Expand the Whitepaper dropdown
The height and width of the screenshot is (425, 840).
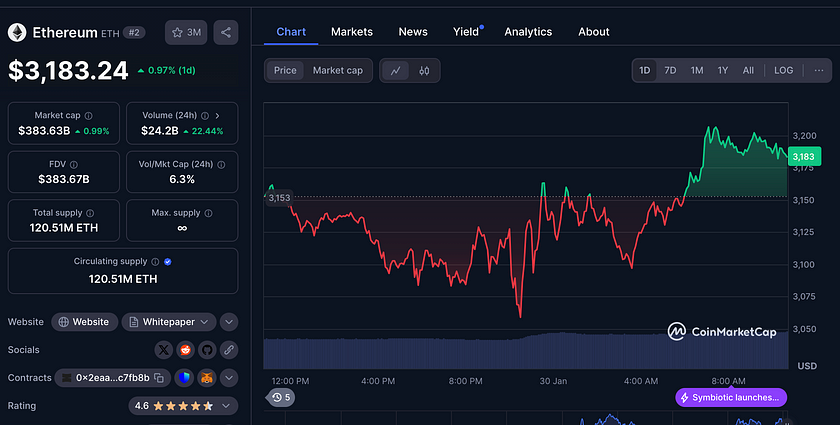point(168,322)
